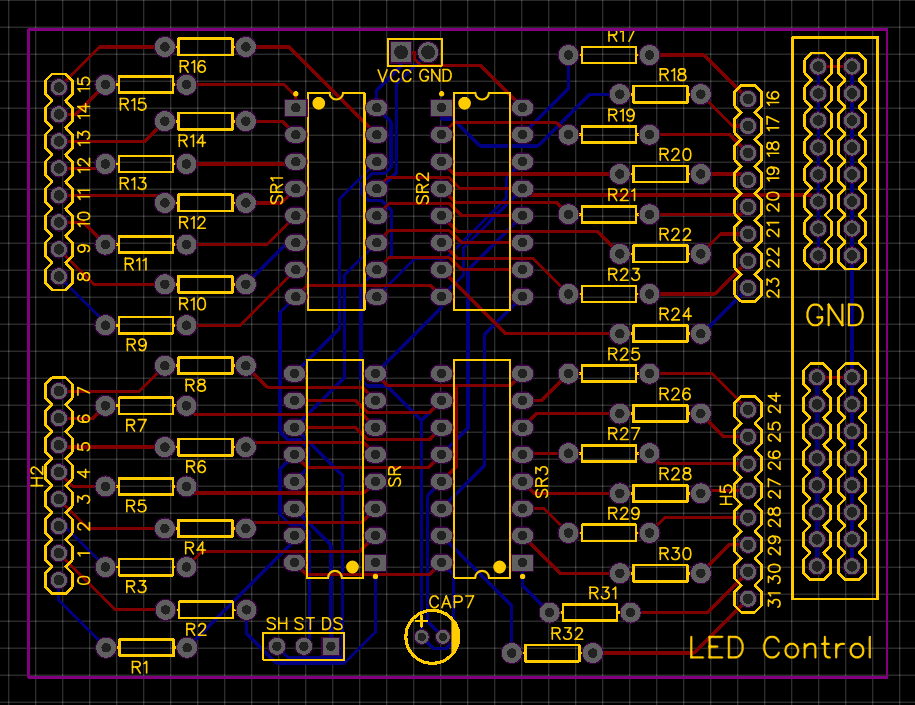Click the R8 silkscreen label

coord(195,386)
